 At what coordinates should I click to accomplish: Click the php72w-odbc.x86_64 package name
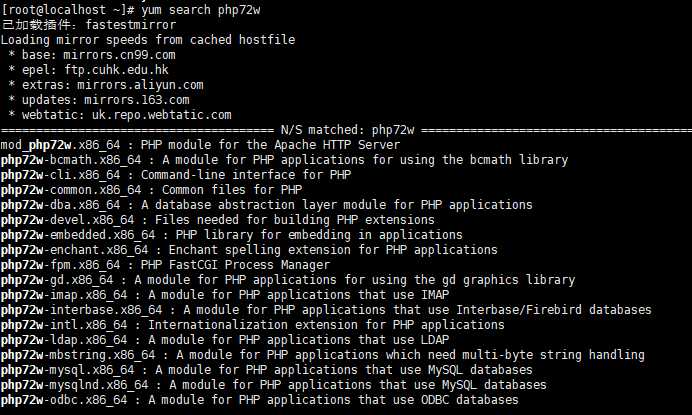tap(64, 400)
